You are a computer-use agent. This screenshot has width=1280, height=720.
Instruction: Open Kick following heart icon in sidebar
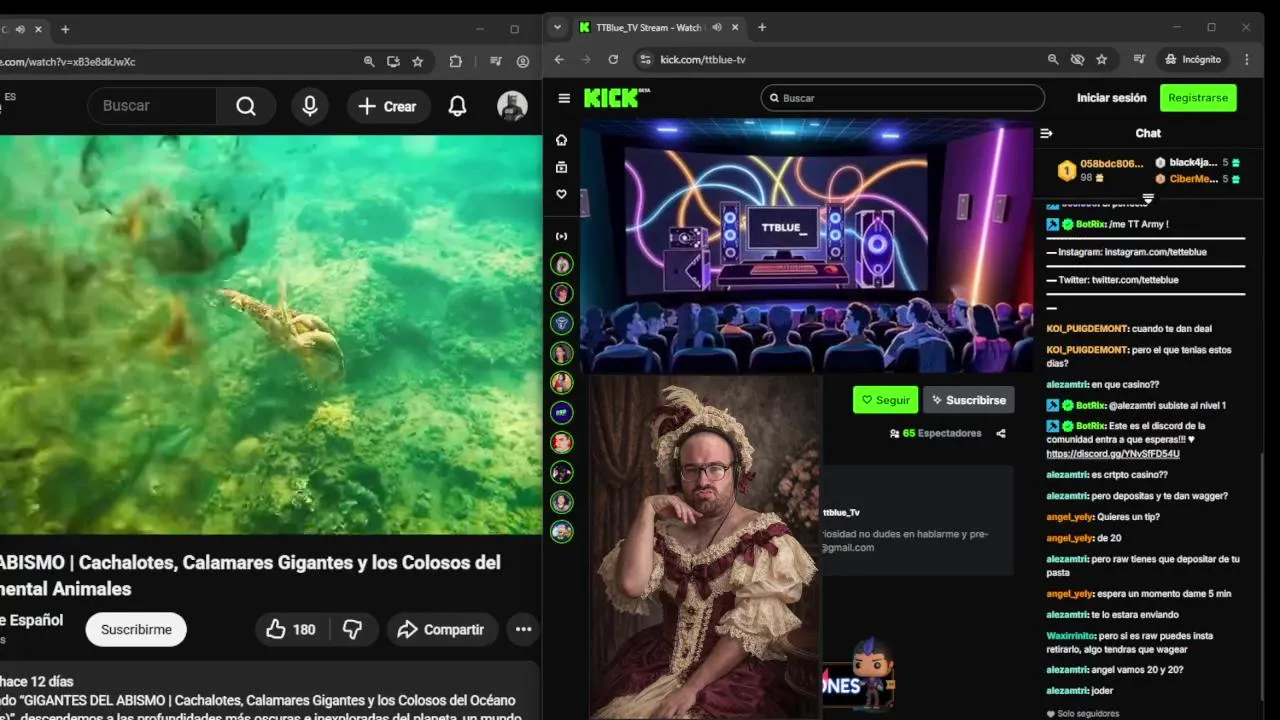(x=562, y=194)
